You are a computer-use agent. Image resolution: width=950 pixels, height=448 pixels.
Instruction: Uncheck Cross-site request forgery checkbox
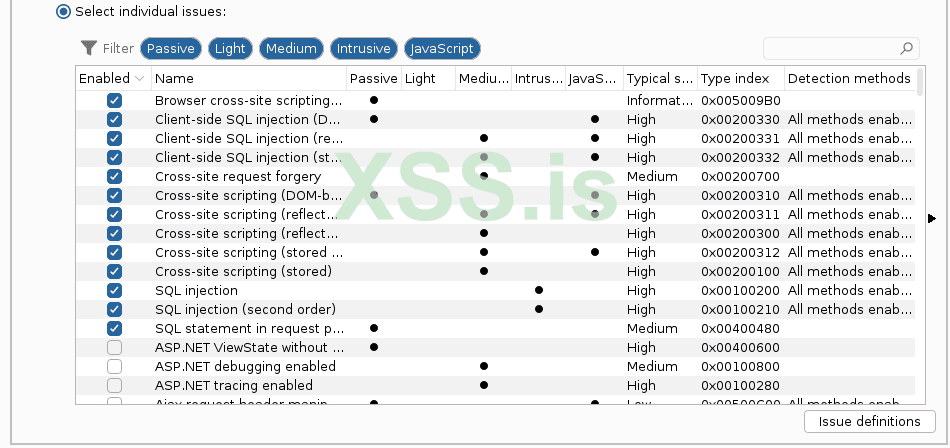click(114, 176)
